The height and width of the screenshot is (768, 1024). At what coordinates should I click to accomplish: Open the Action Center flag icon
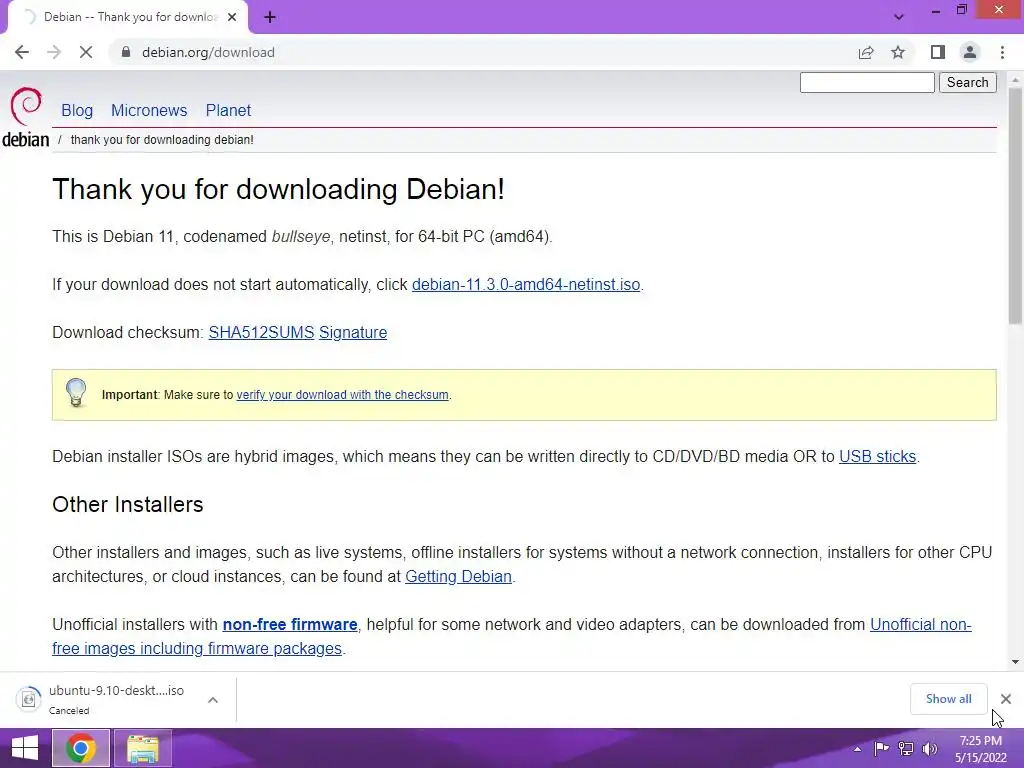[x=881, y=749]
